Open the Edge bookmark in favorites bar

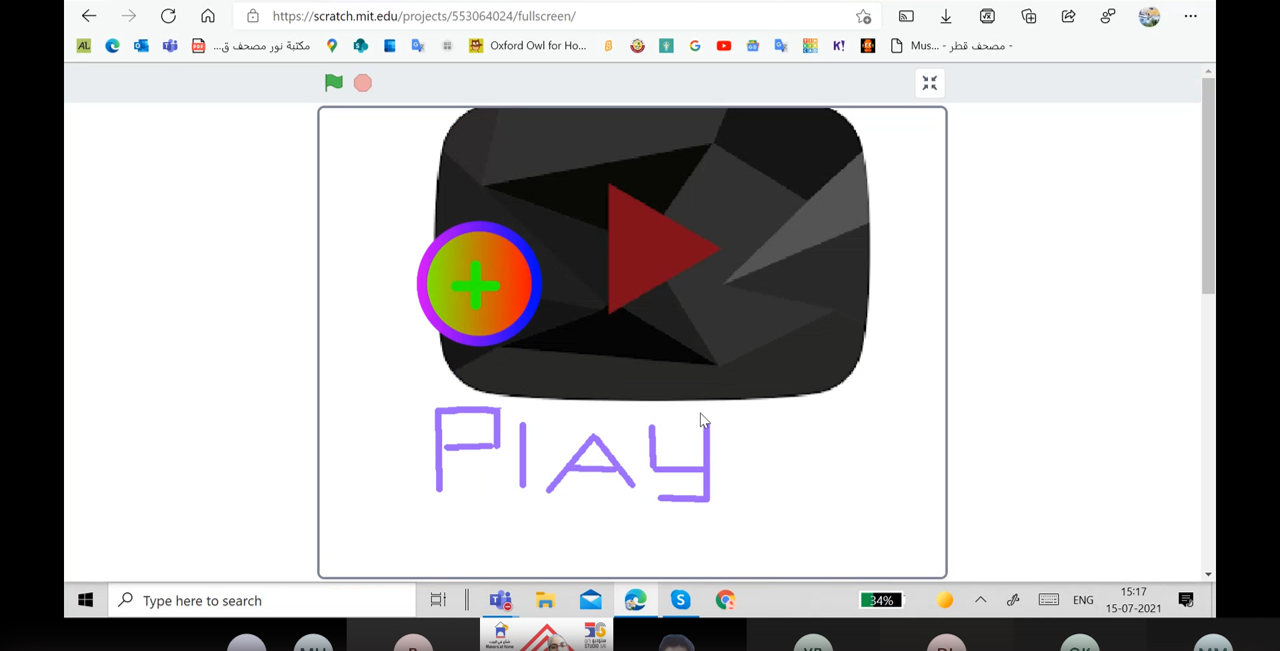point(113,46)
